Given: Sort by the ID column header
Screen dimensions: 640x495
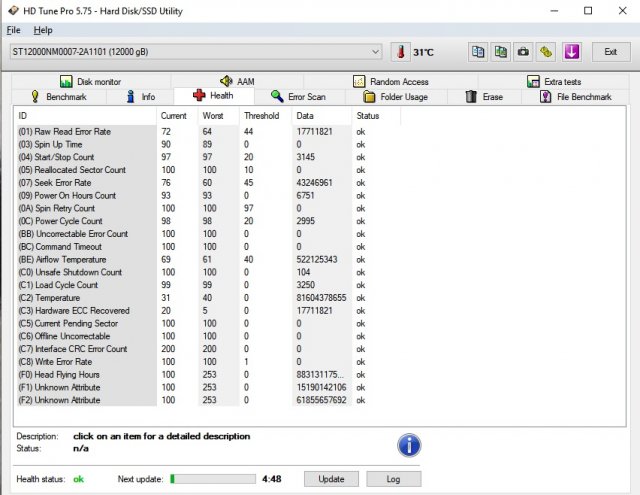Looking at the screenshot, I should (86, 116).
